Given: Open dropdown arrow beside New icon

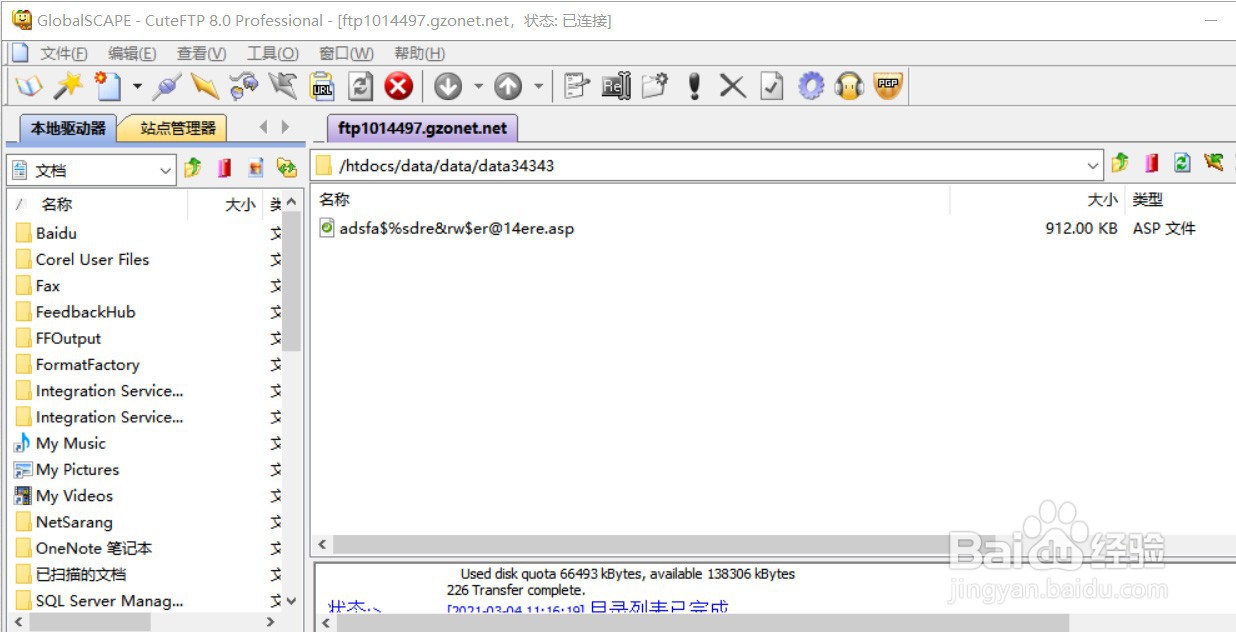Looking at the screenshot, I should click(x=137, y=87).
